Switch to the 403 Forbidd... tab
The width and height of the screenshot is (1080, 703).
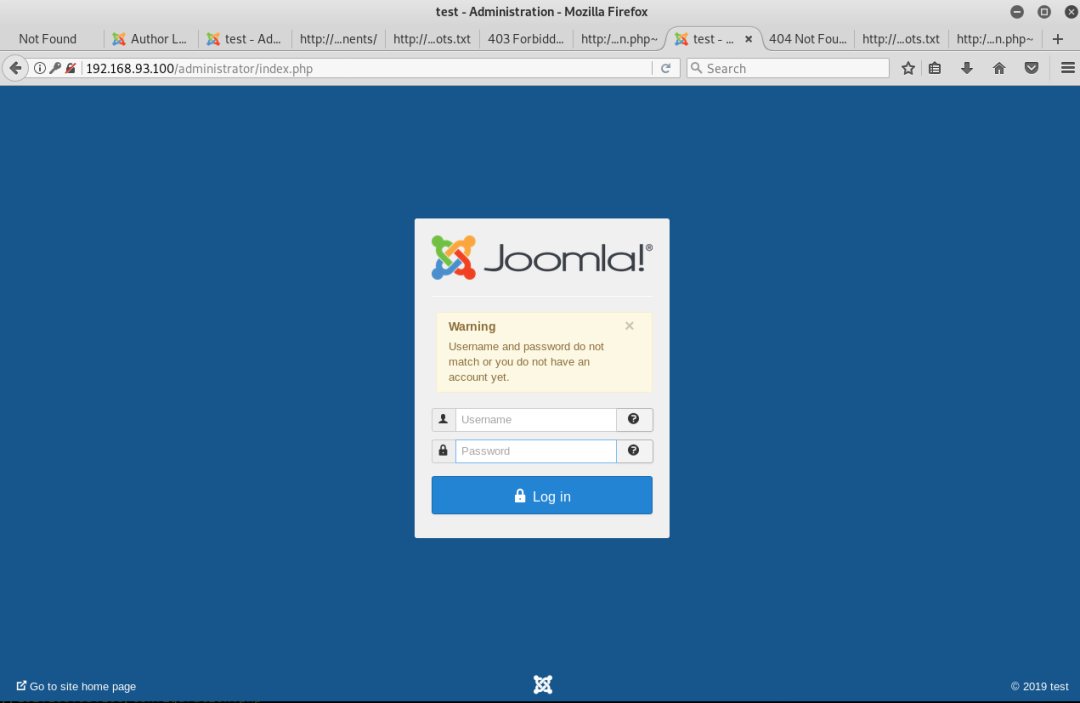(x=526, y=39)
